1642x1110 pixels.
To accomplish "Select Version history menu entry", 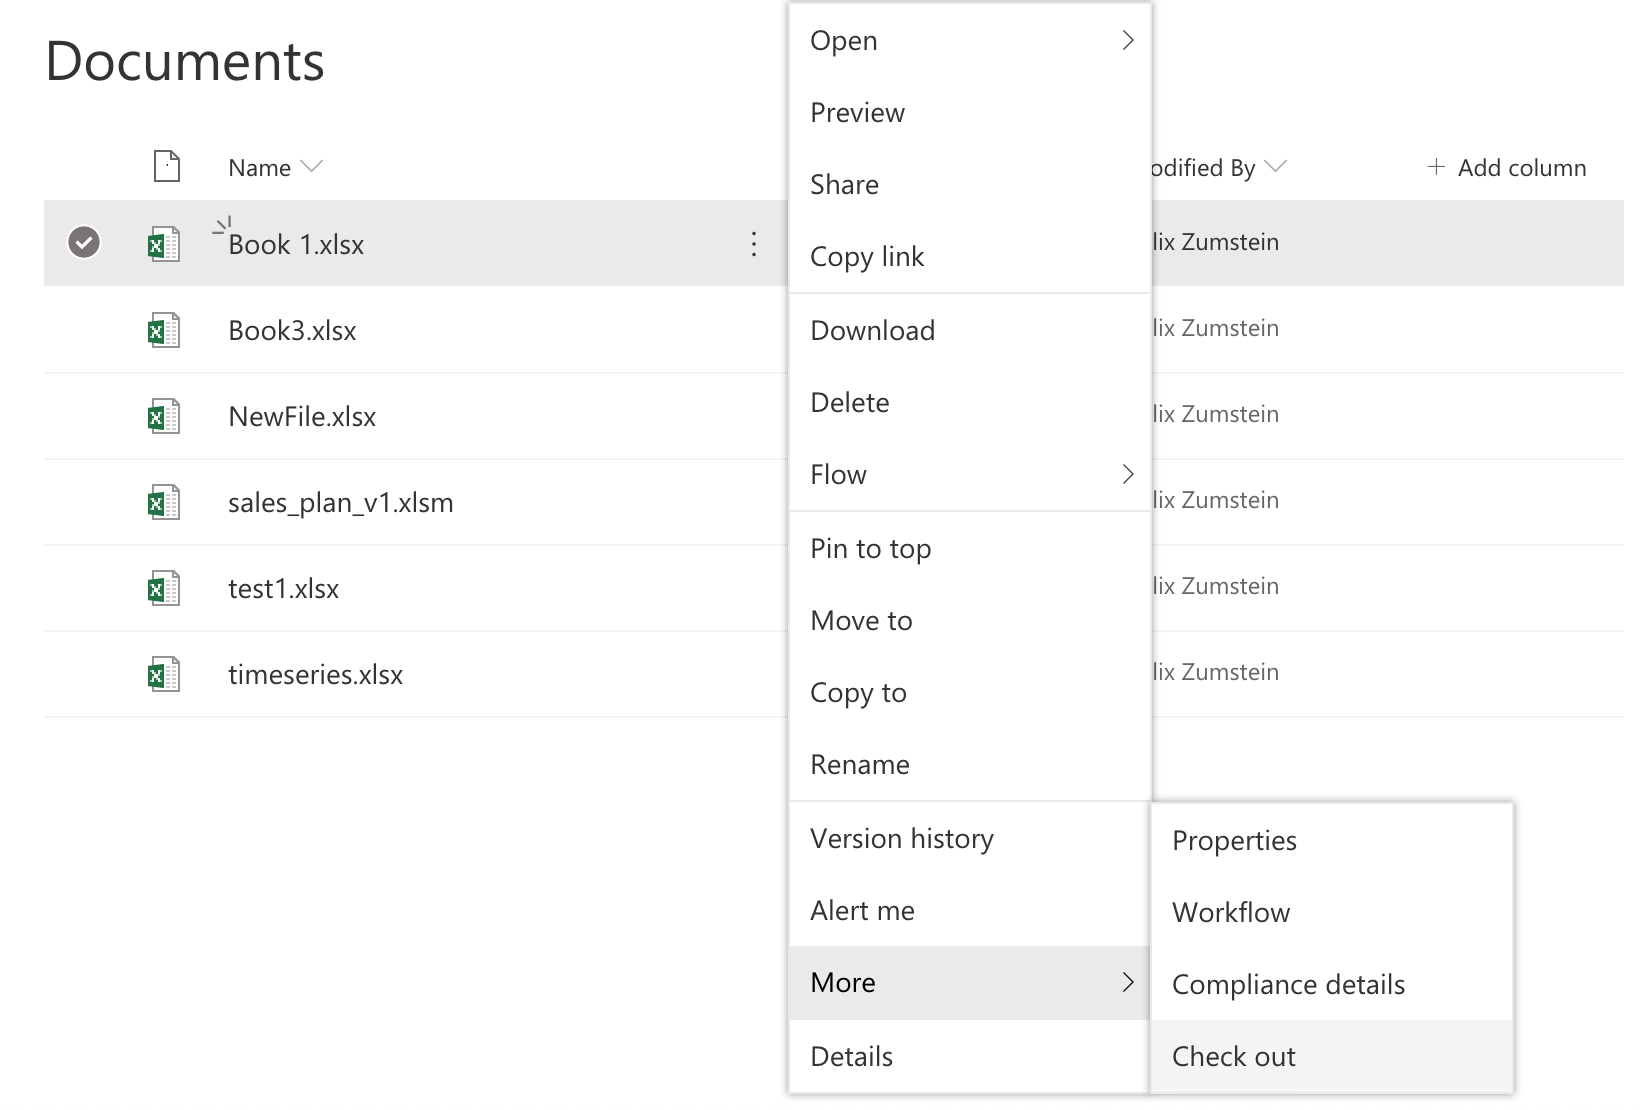I will pyautogui.click(x=901, y=838).
